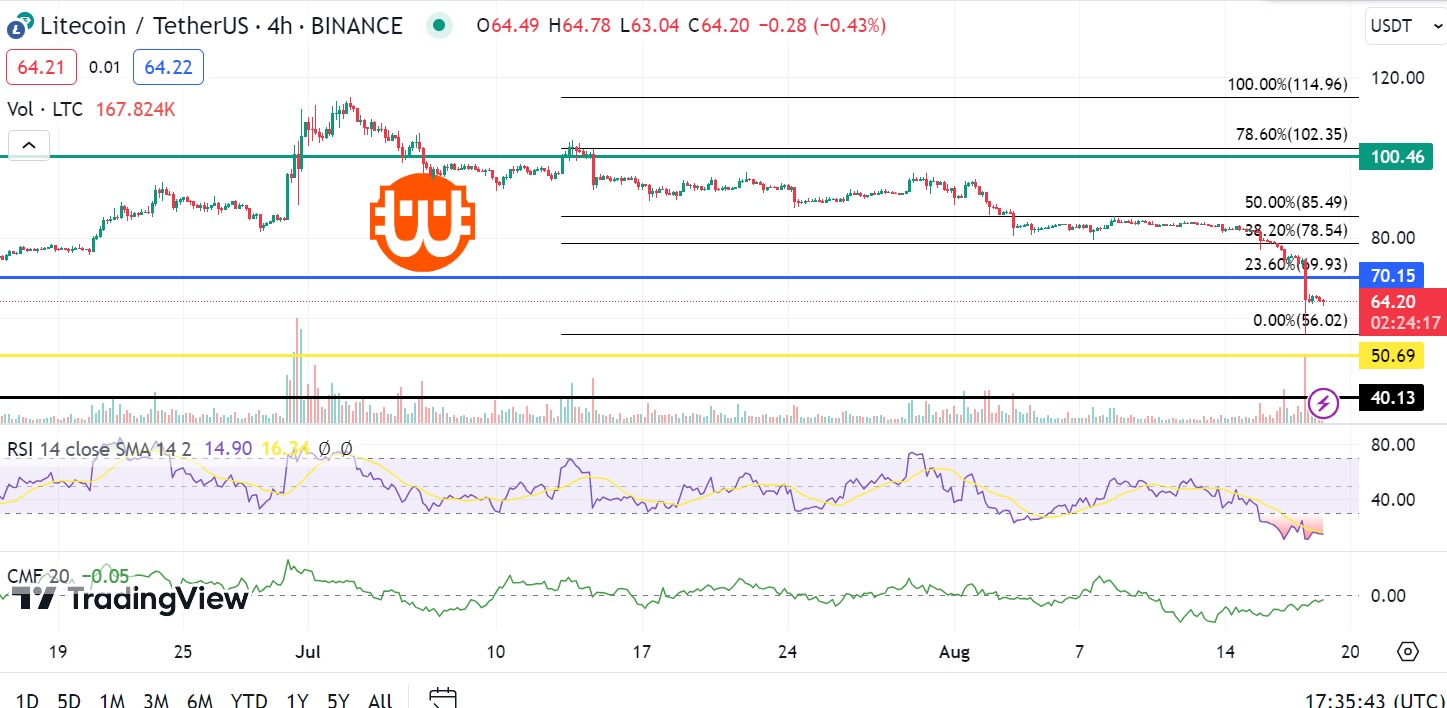Select the 1D date range
1447x708 pixels.
pos(28,700)
